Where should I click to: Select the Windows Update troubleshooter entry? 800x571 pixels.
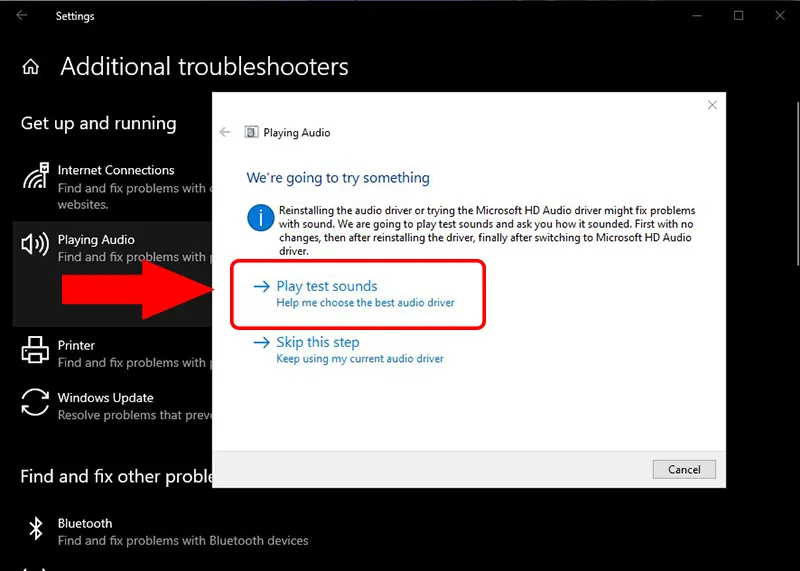(x=105, y=397)
